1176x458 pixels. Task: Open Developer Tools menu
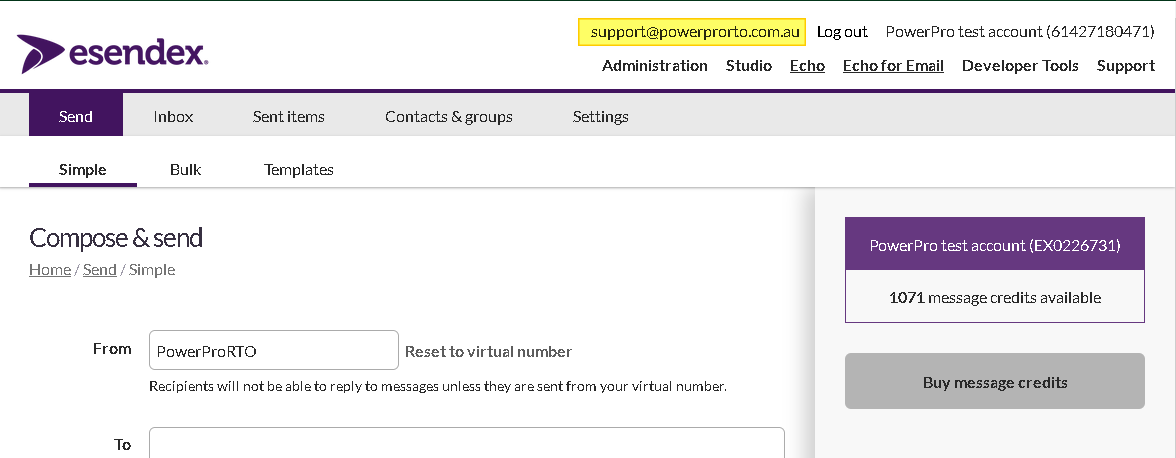pyautogui.click(x=1020, y=66)
